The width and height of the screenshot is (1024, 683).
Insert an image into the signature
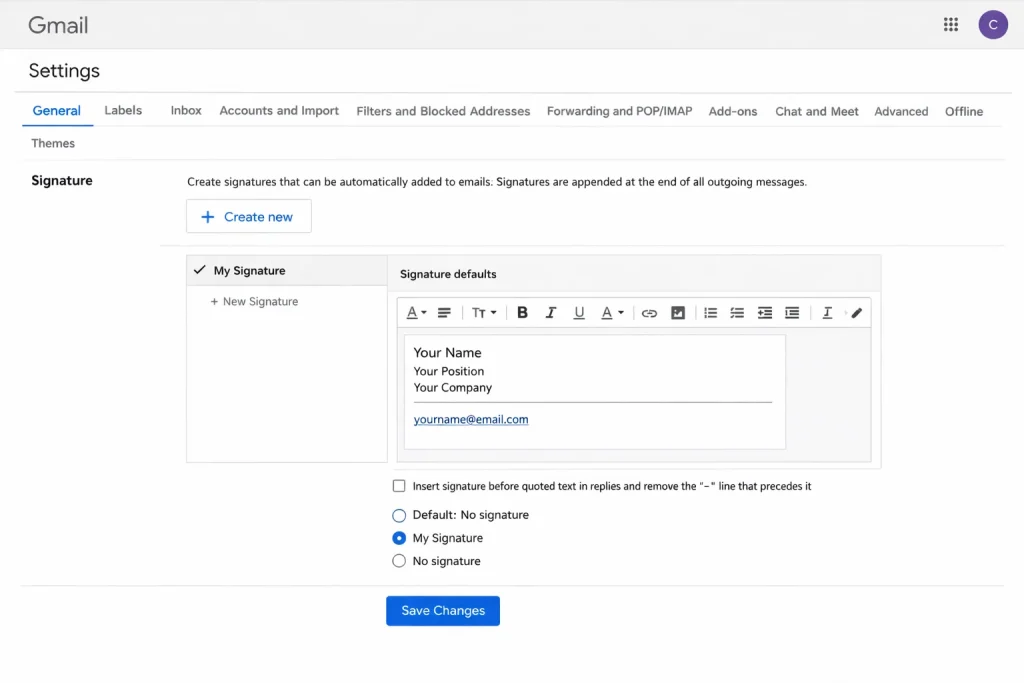coord(678,313)
